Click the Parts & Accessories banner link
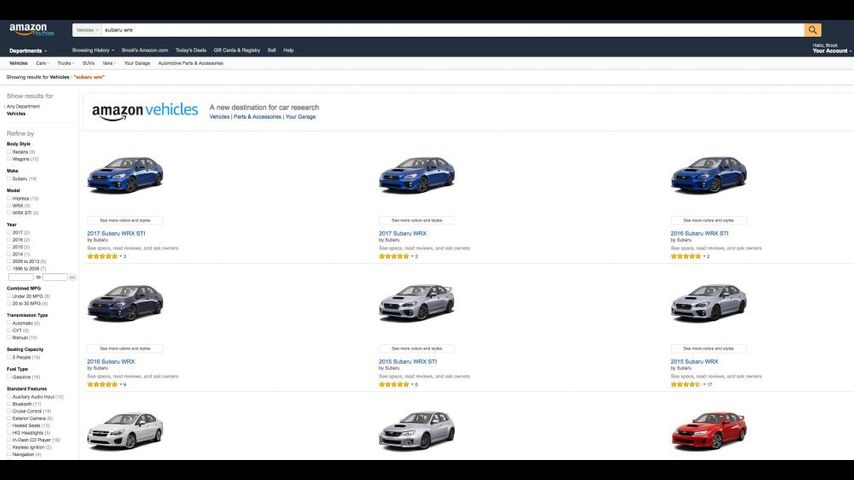Viewport: 854px width, 480px height. pyautogui.click(x=258, y=117)
